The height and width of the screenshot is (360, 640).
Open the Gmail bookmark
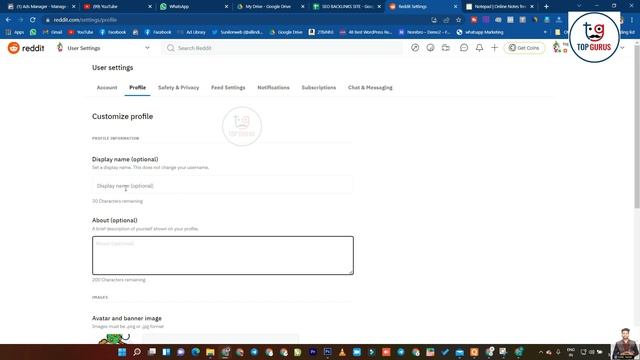click(52, 32)
